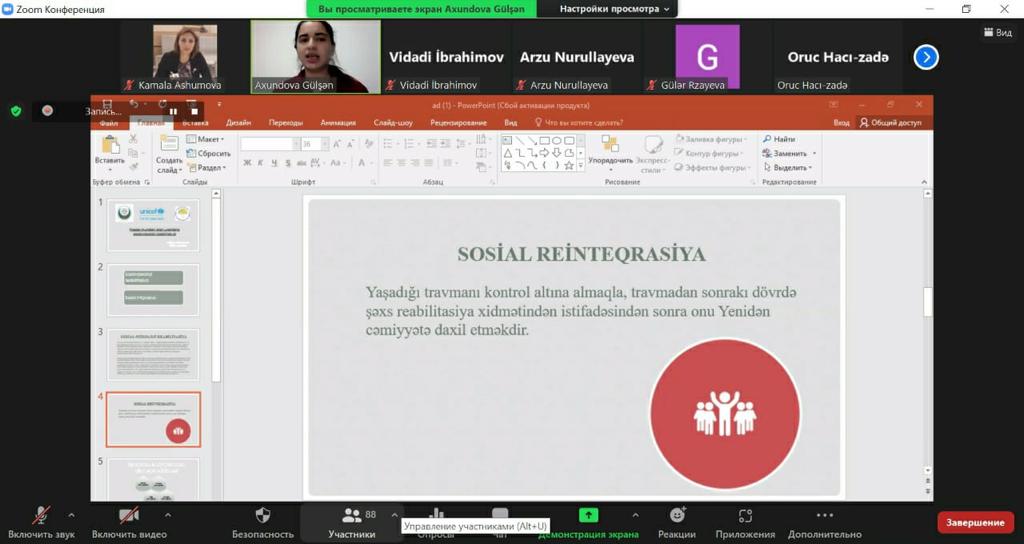Open Реакции emoji reactions
1024x544 pixels.
[x=677, y=523]
